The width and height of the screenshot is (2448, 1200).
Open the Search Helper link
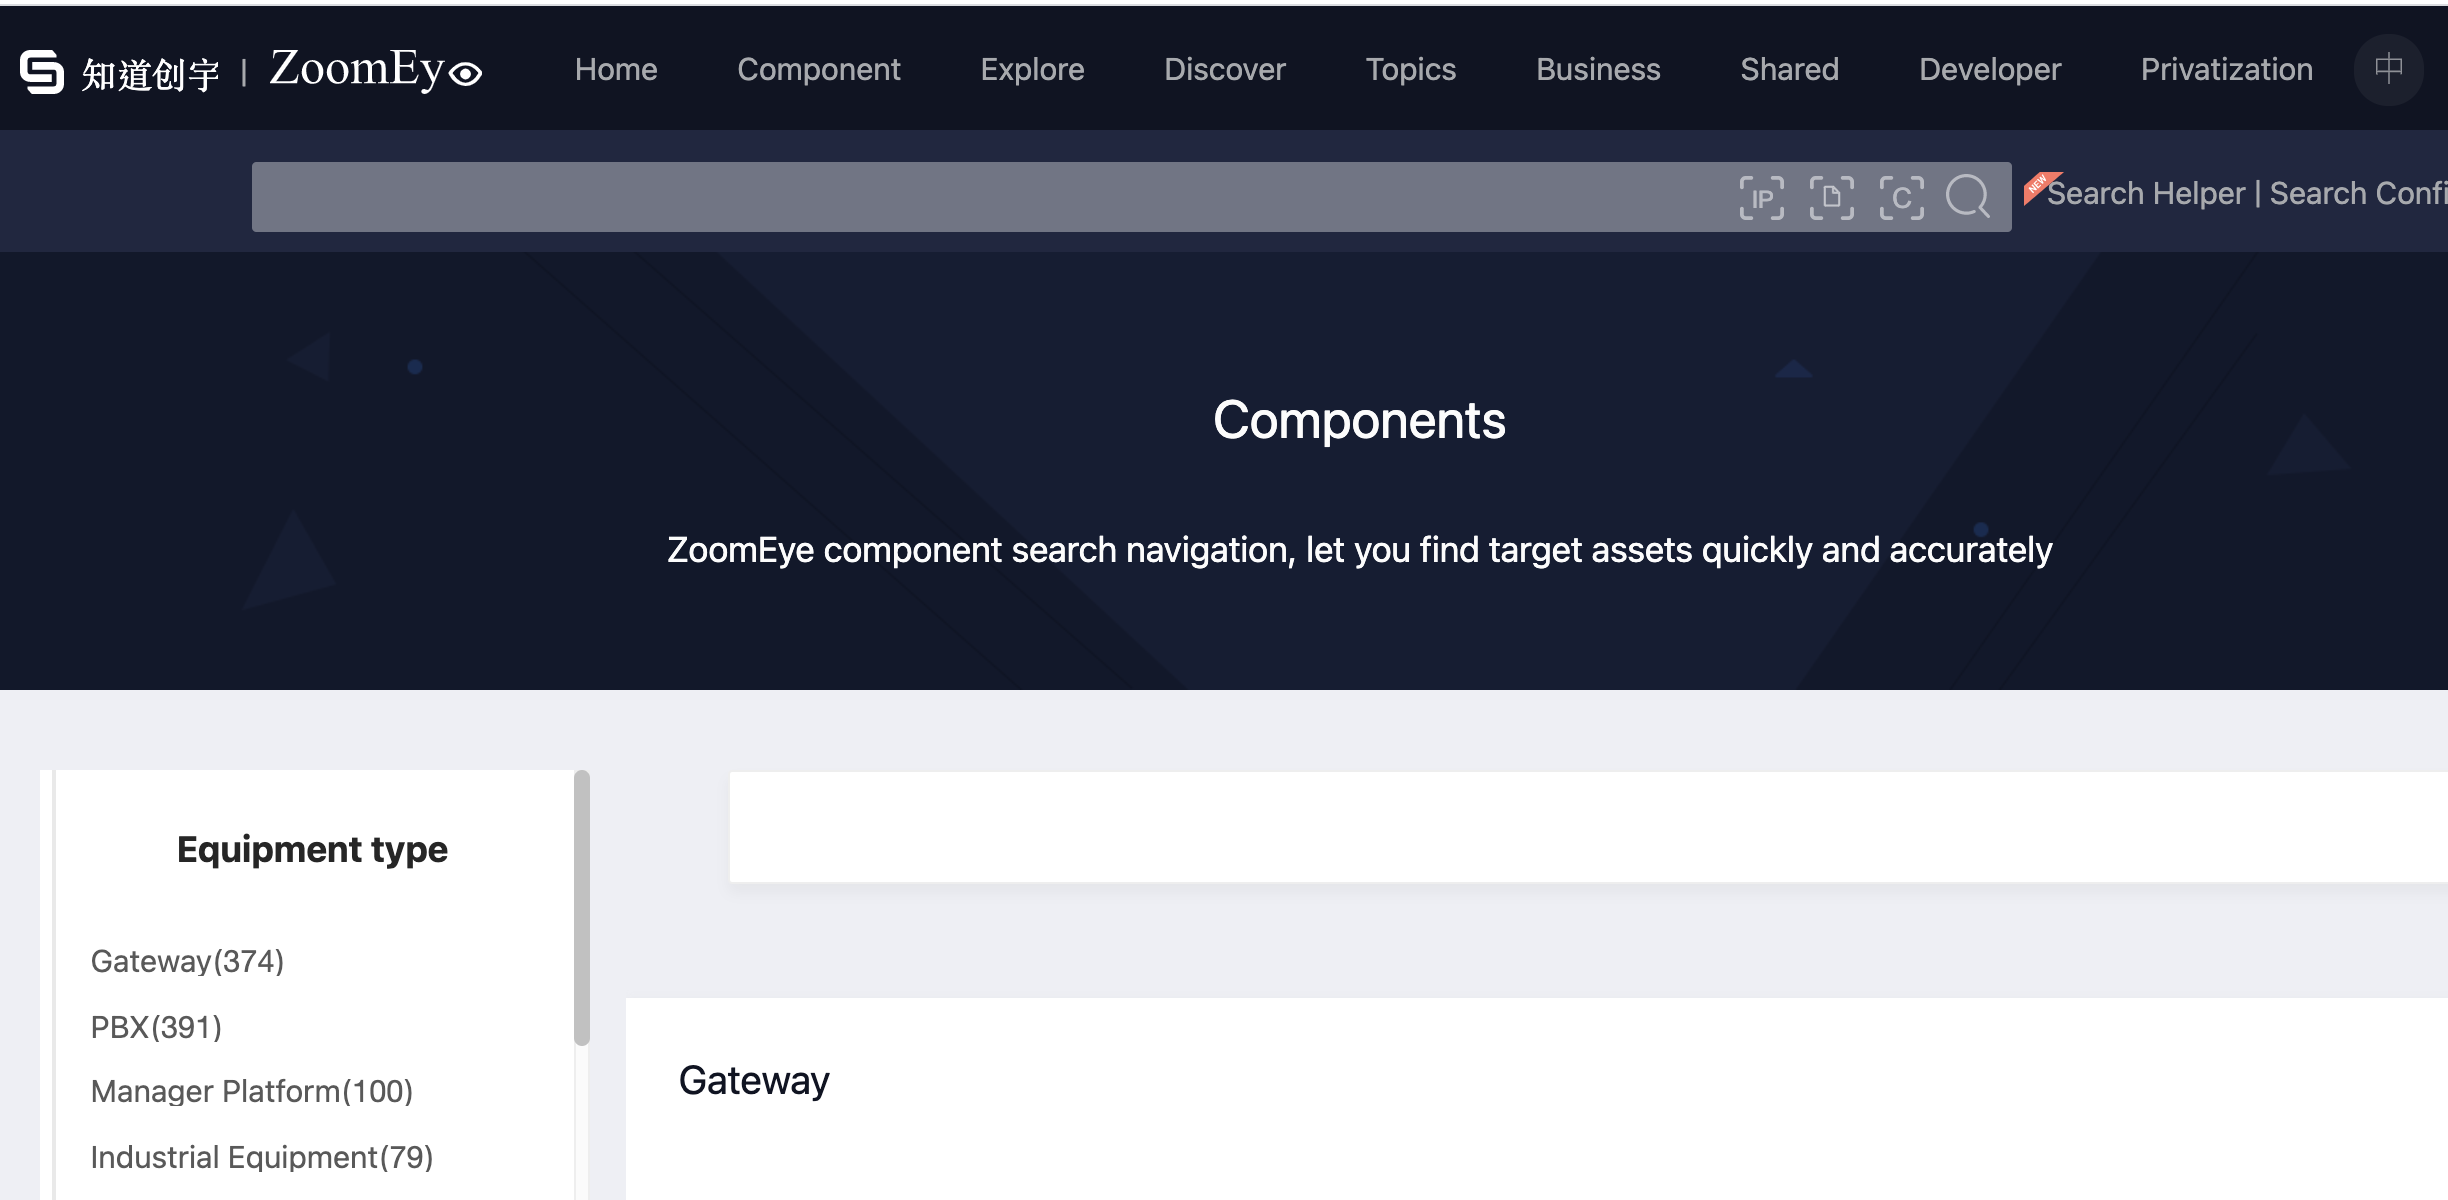tap(2146, 193)
